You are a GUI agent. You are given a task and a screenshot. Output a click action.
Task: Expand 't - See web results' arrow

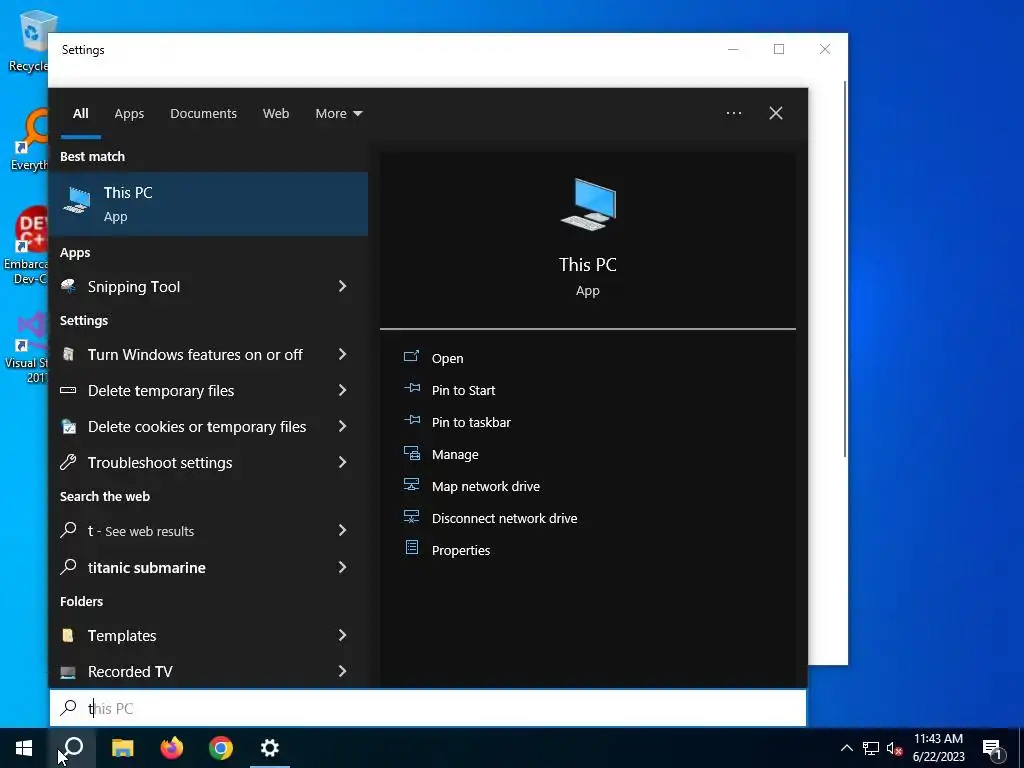(x=342, y=530)
